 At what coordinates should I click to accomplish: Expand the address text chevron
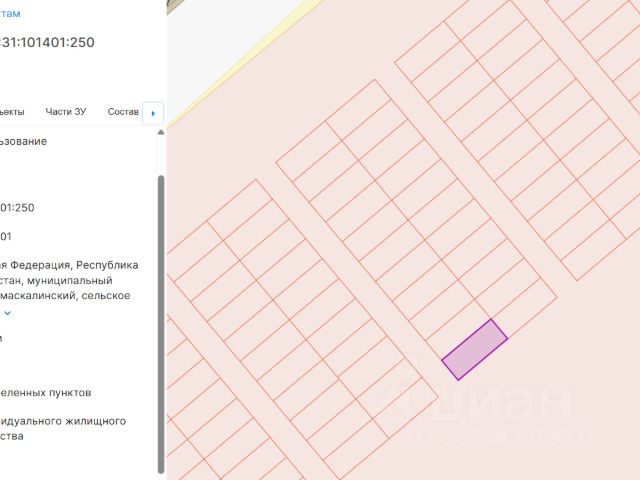(7, 313)
